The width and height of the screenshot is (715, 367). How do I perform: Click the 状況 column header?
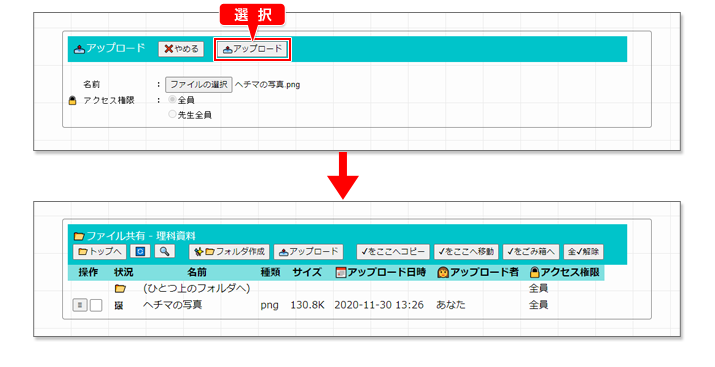pos(124,272)
